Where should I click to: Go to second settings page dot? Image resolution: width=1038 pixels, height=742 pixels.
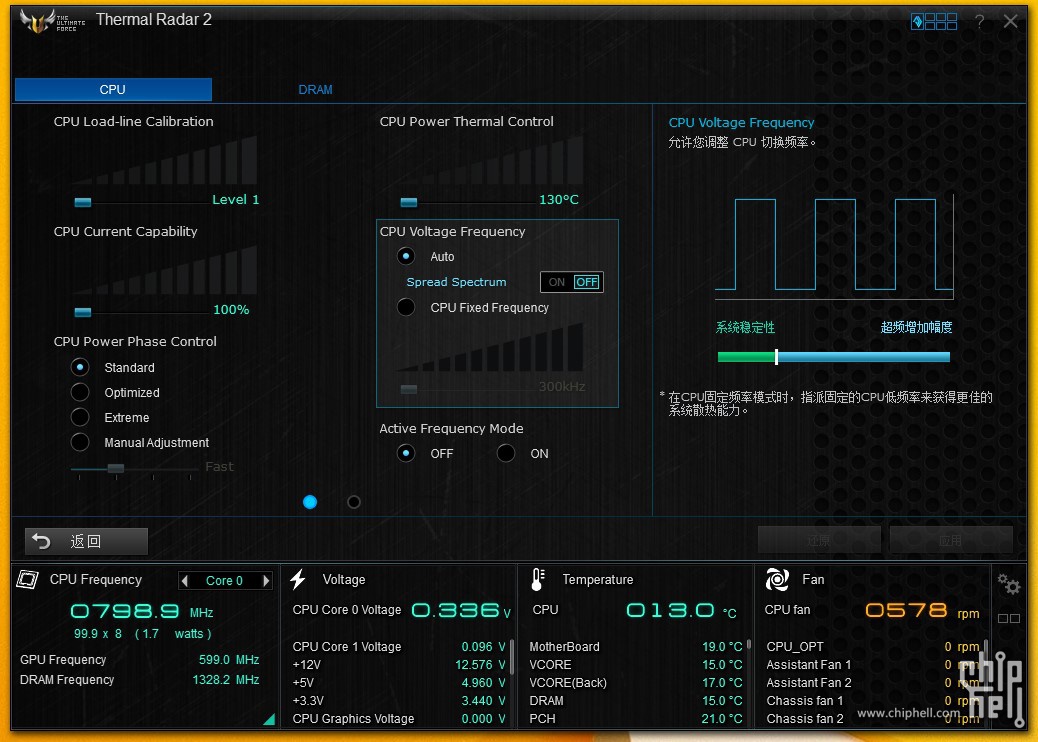[x=354, y=502]
